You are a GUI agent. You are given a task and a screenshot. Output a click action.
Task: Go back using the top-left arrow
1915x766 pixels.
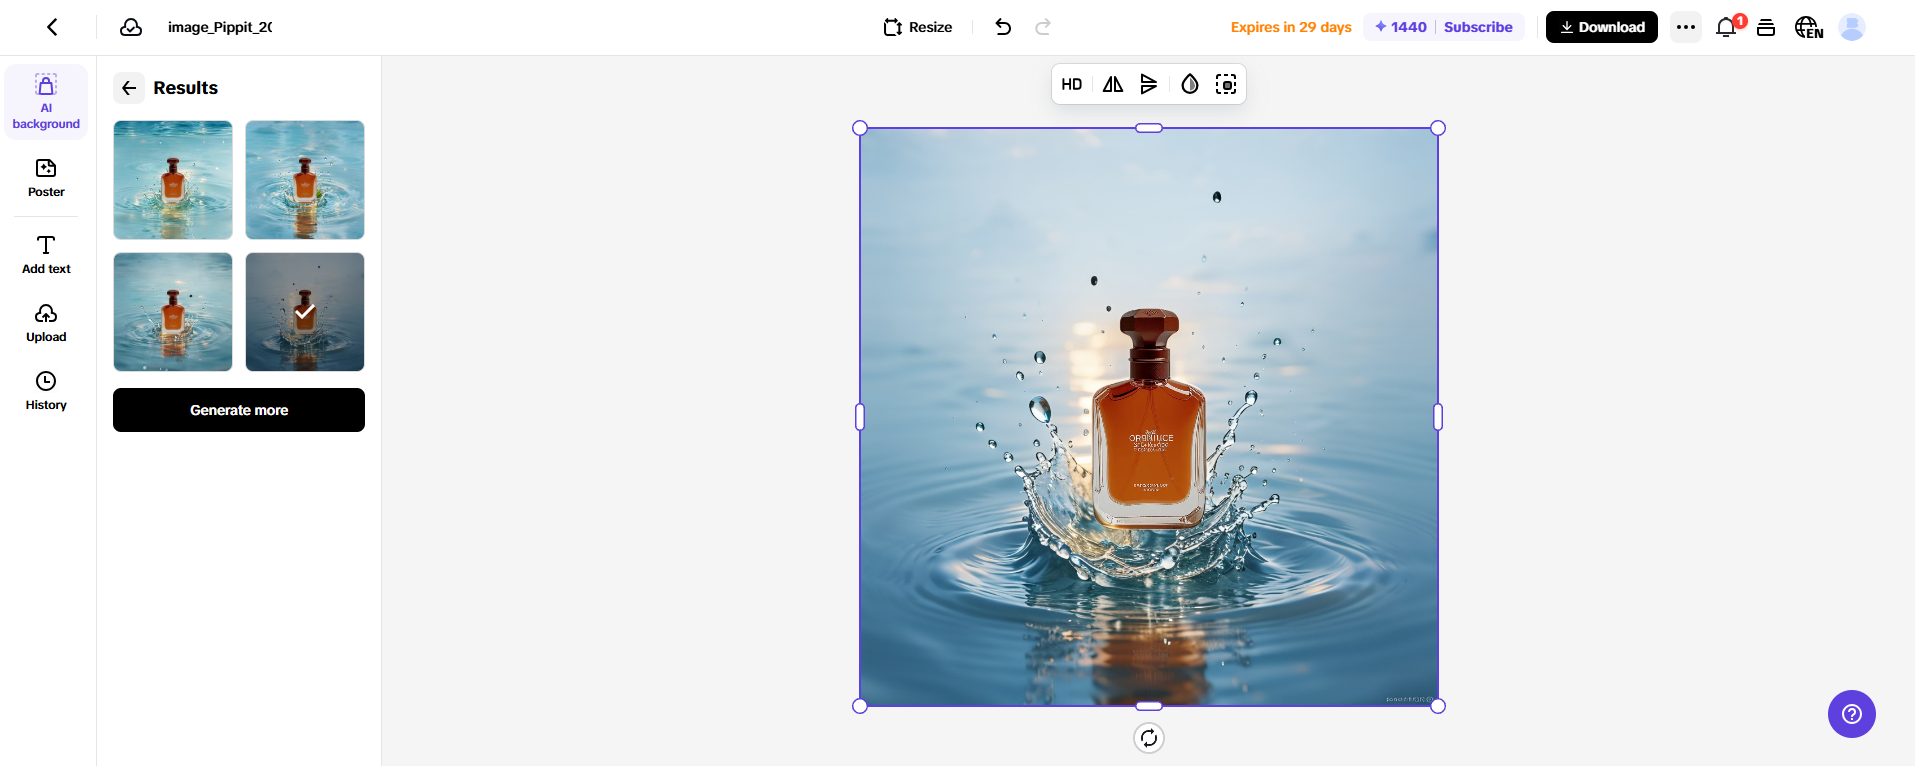coord(52,27)
